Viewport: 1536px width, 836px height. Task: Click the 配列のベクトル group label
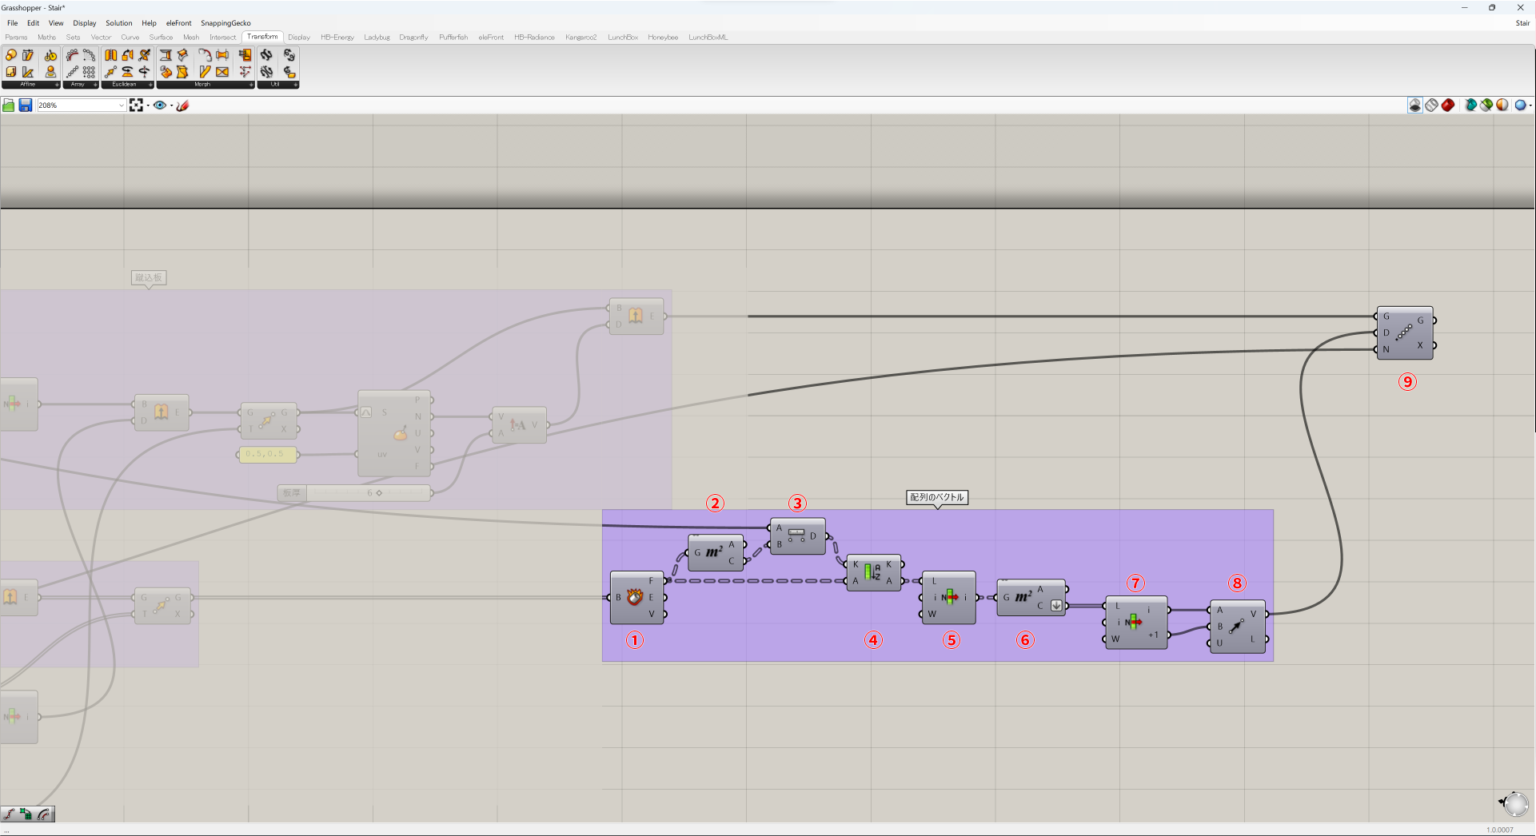coord(937,497)
